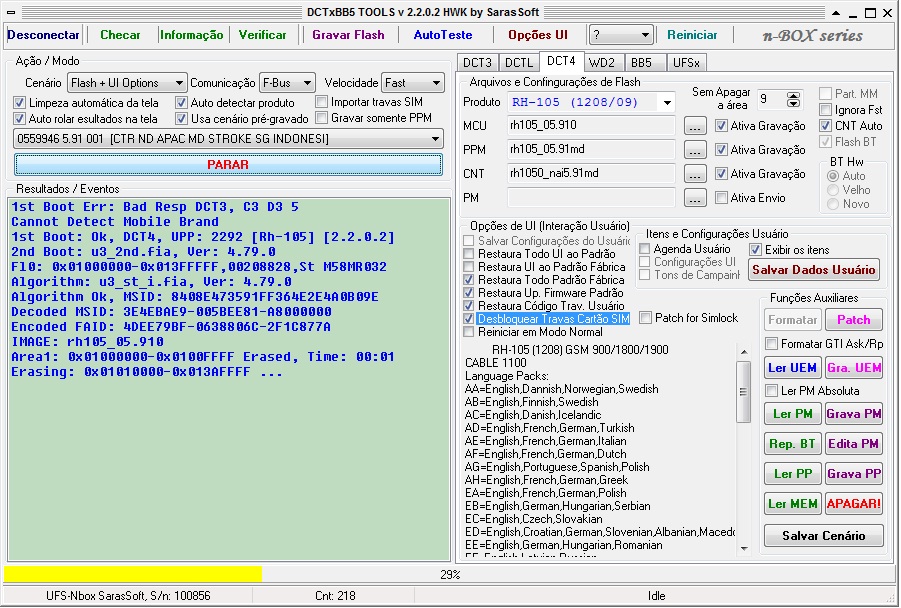
Task: Uncheck Restaura Todo Padrão Fábrica
Action: tap(469, 280)
